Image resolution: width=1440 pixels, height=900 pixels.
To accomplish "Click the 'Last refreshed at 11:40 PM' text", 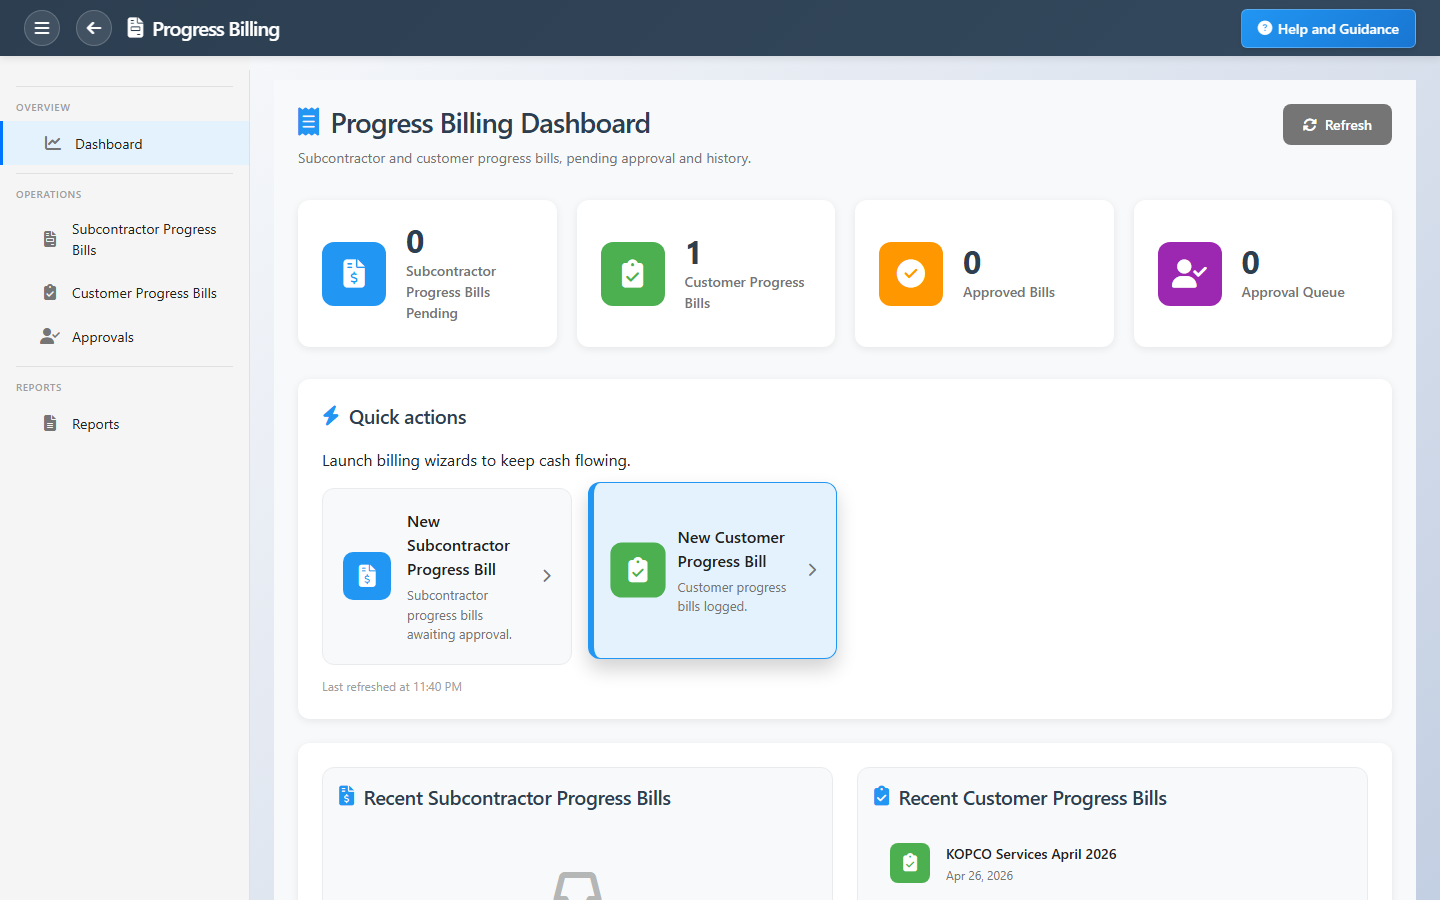I will [x=392, y=687].
